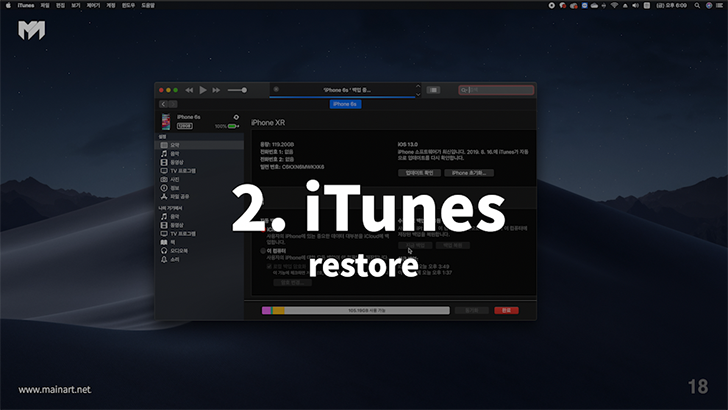Open the iTunes menu in menu bar
728x410 pixels.
pyautogui.click(x=26, y=6)
